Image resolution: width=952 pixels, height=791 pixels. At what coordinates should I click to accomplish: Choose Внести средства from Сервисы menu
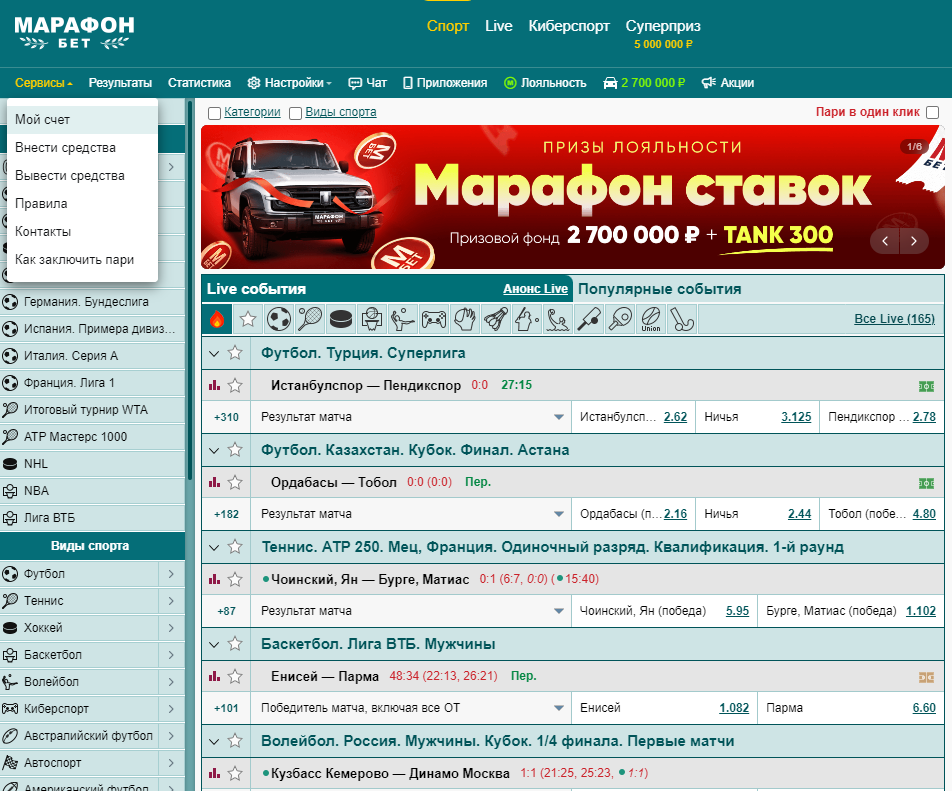82,148
